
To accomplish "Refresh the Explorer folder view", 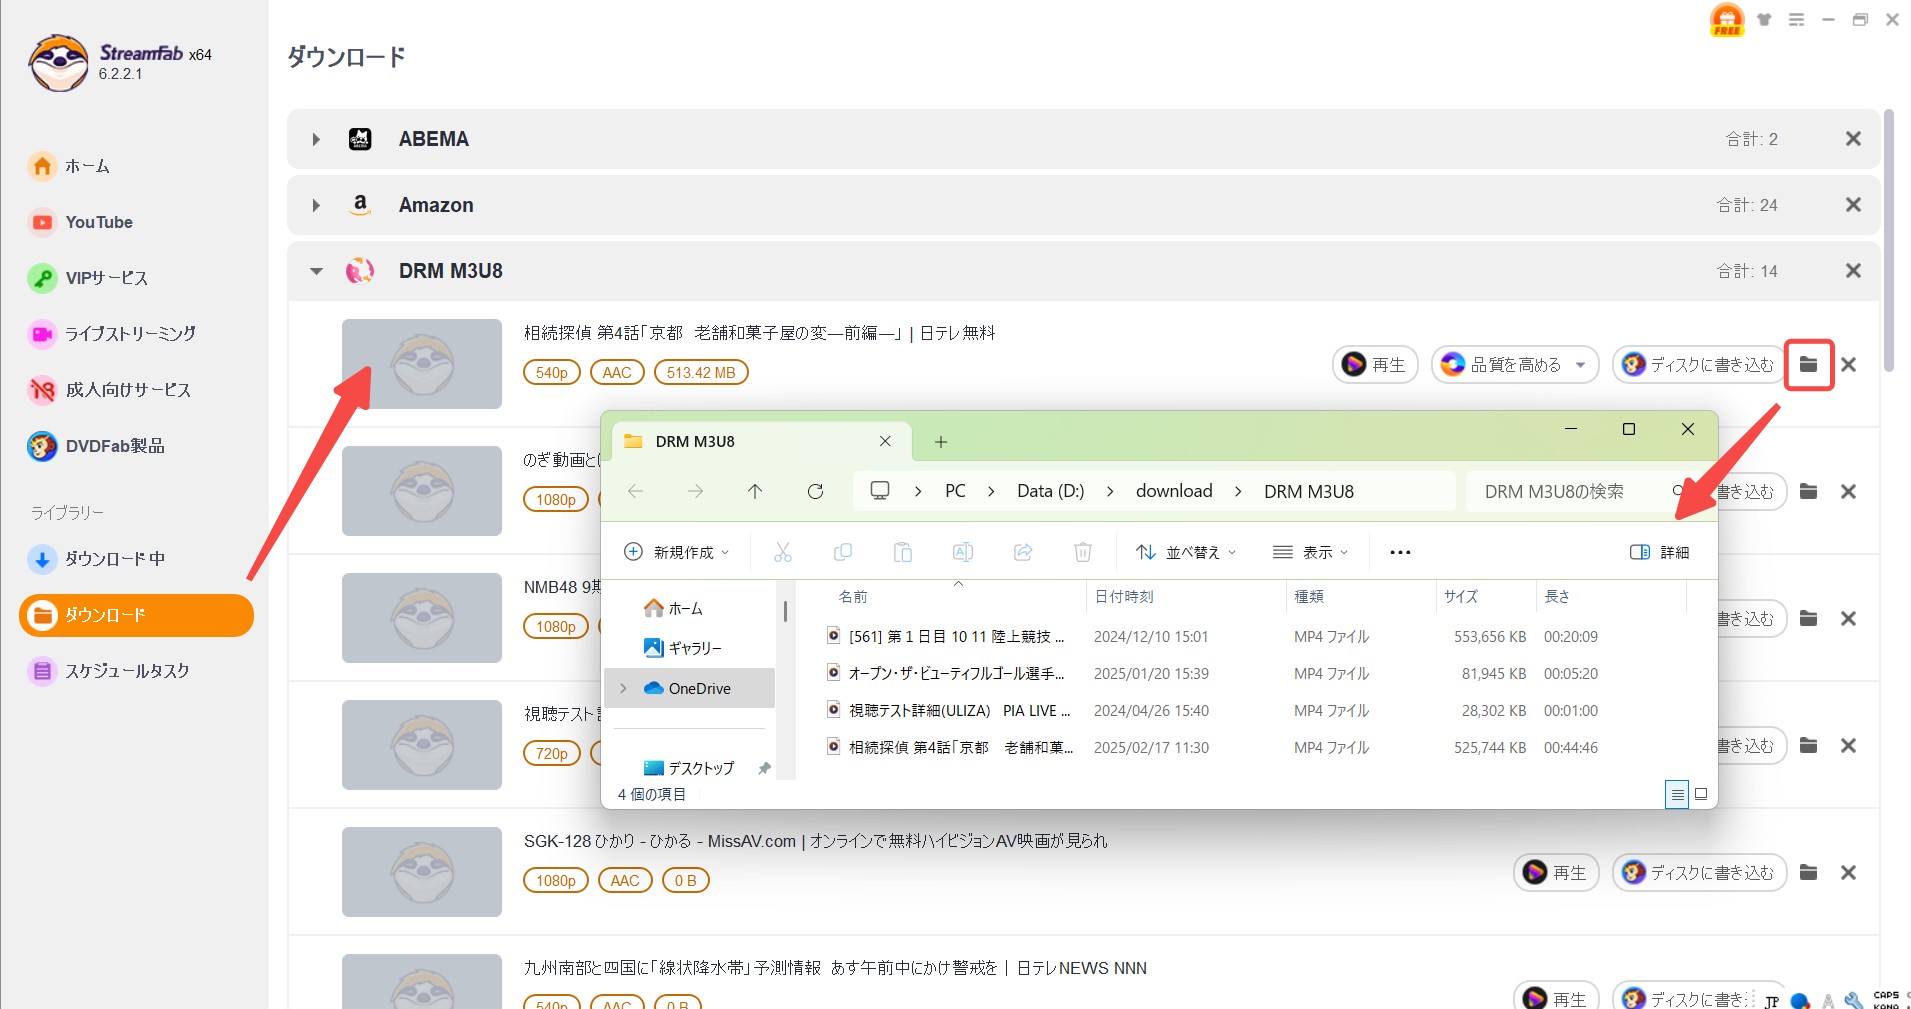I will click(x=815, y=491).
